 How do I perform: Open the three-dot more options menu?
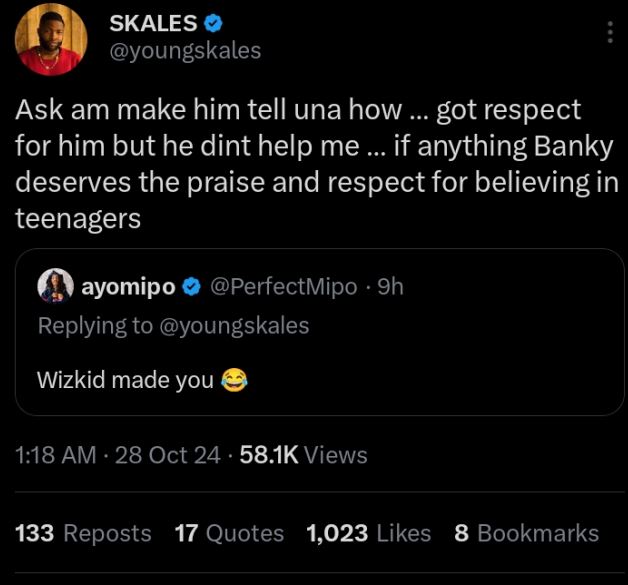coord(610,34)
